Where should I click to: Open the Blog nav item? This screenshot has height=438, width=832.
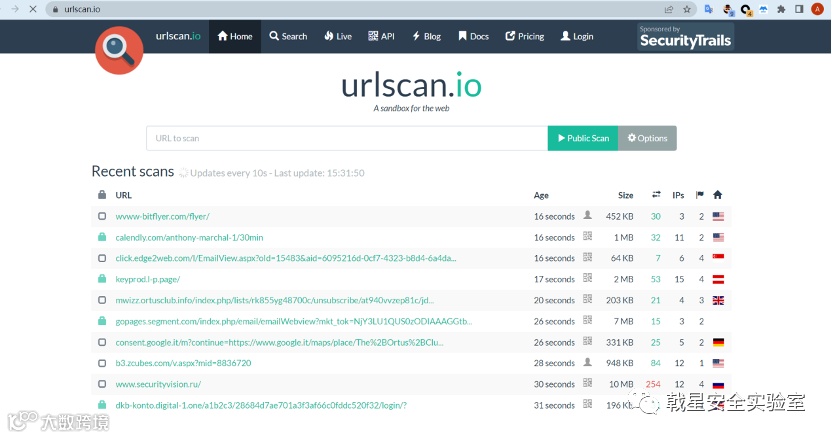pyautogui.click(x=427, y=36)
